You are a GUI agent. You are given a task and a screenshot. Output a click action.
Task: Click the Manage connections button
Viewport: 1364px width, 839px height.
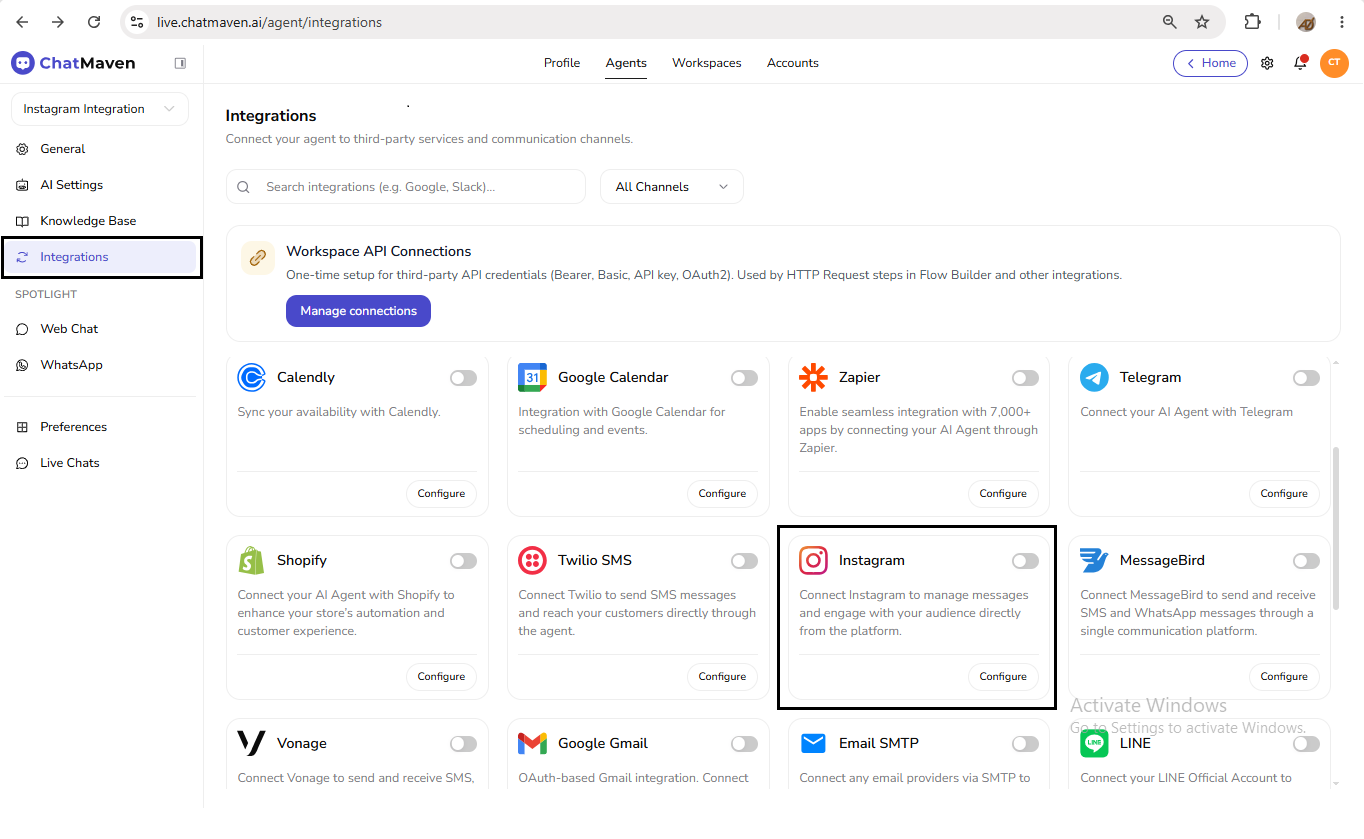coord(358,311)
